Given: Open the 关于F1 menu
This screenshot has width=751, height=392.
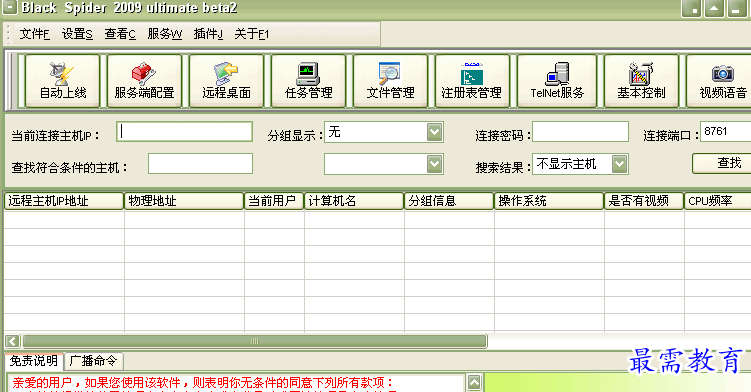Looking at the screenshot, I should (x=251, y=34).
